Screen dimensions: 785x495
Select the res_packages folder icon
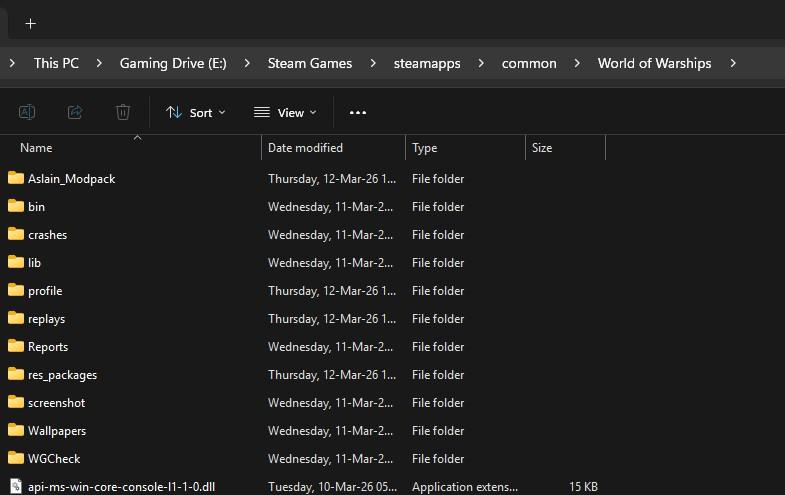pyautogui.click(x=16, y=374)
